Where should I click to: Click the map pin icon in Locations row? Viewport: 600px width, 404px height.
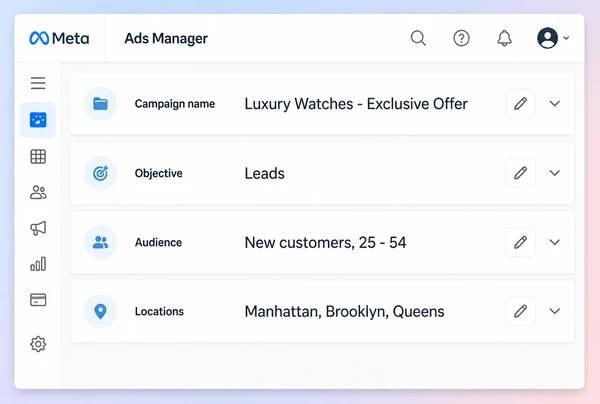pyautogui.click(x=100, y=311)
